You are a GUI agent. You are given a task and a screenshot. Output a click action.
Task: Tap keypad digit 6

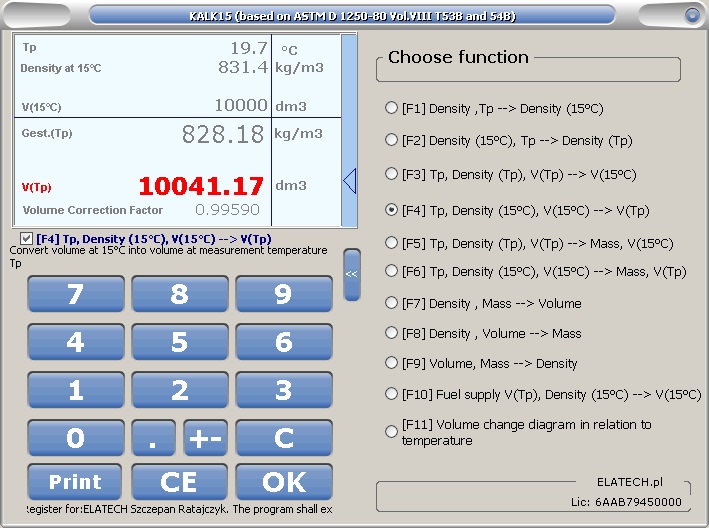(x=284, y=342)
